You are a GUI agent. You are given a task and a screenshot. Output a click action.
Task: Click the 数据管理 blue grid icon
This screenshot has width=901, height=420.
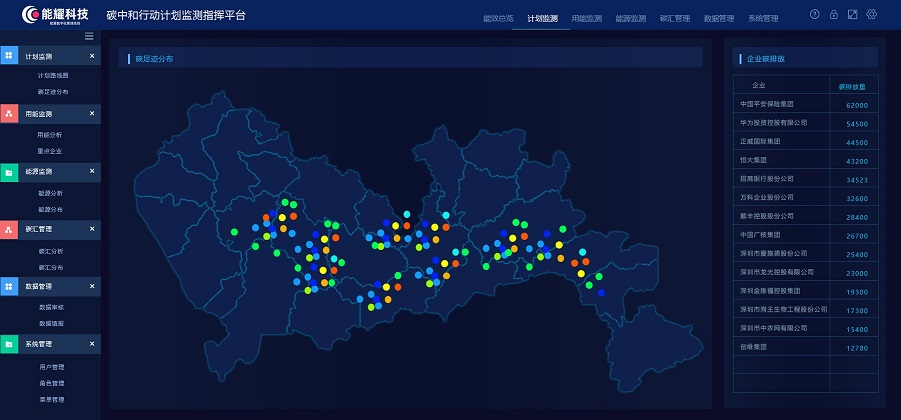pos(9,286)
